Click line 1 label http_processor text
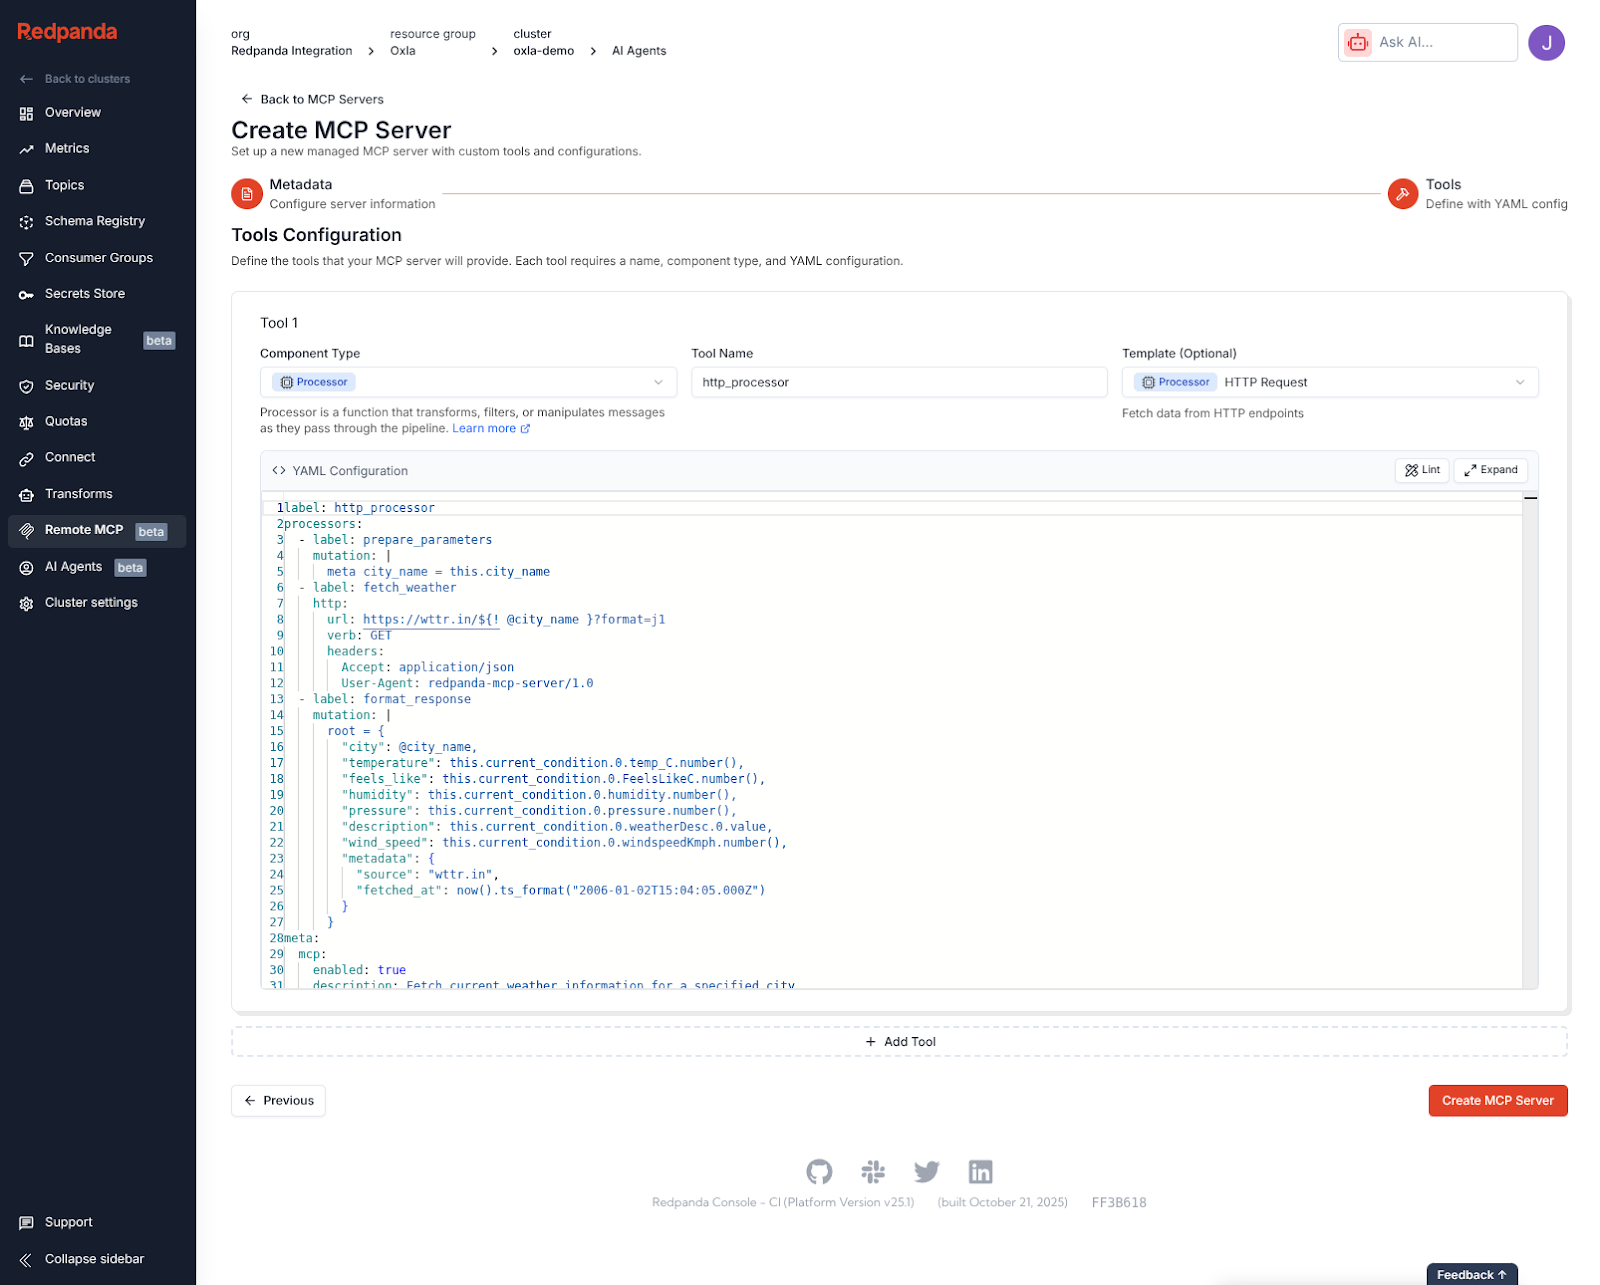The width and height of the screenshot is (1600, 1285). 360,508
